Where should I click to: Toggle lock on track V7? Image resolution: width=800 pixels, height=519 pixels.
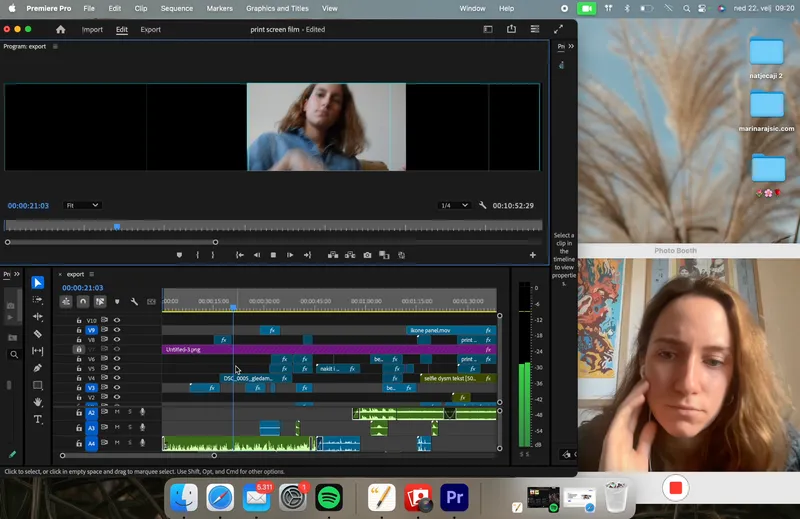pos(78,350)
